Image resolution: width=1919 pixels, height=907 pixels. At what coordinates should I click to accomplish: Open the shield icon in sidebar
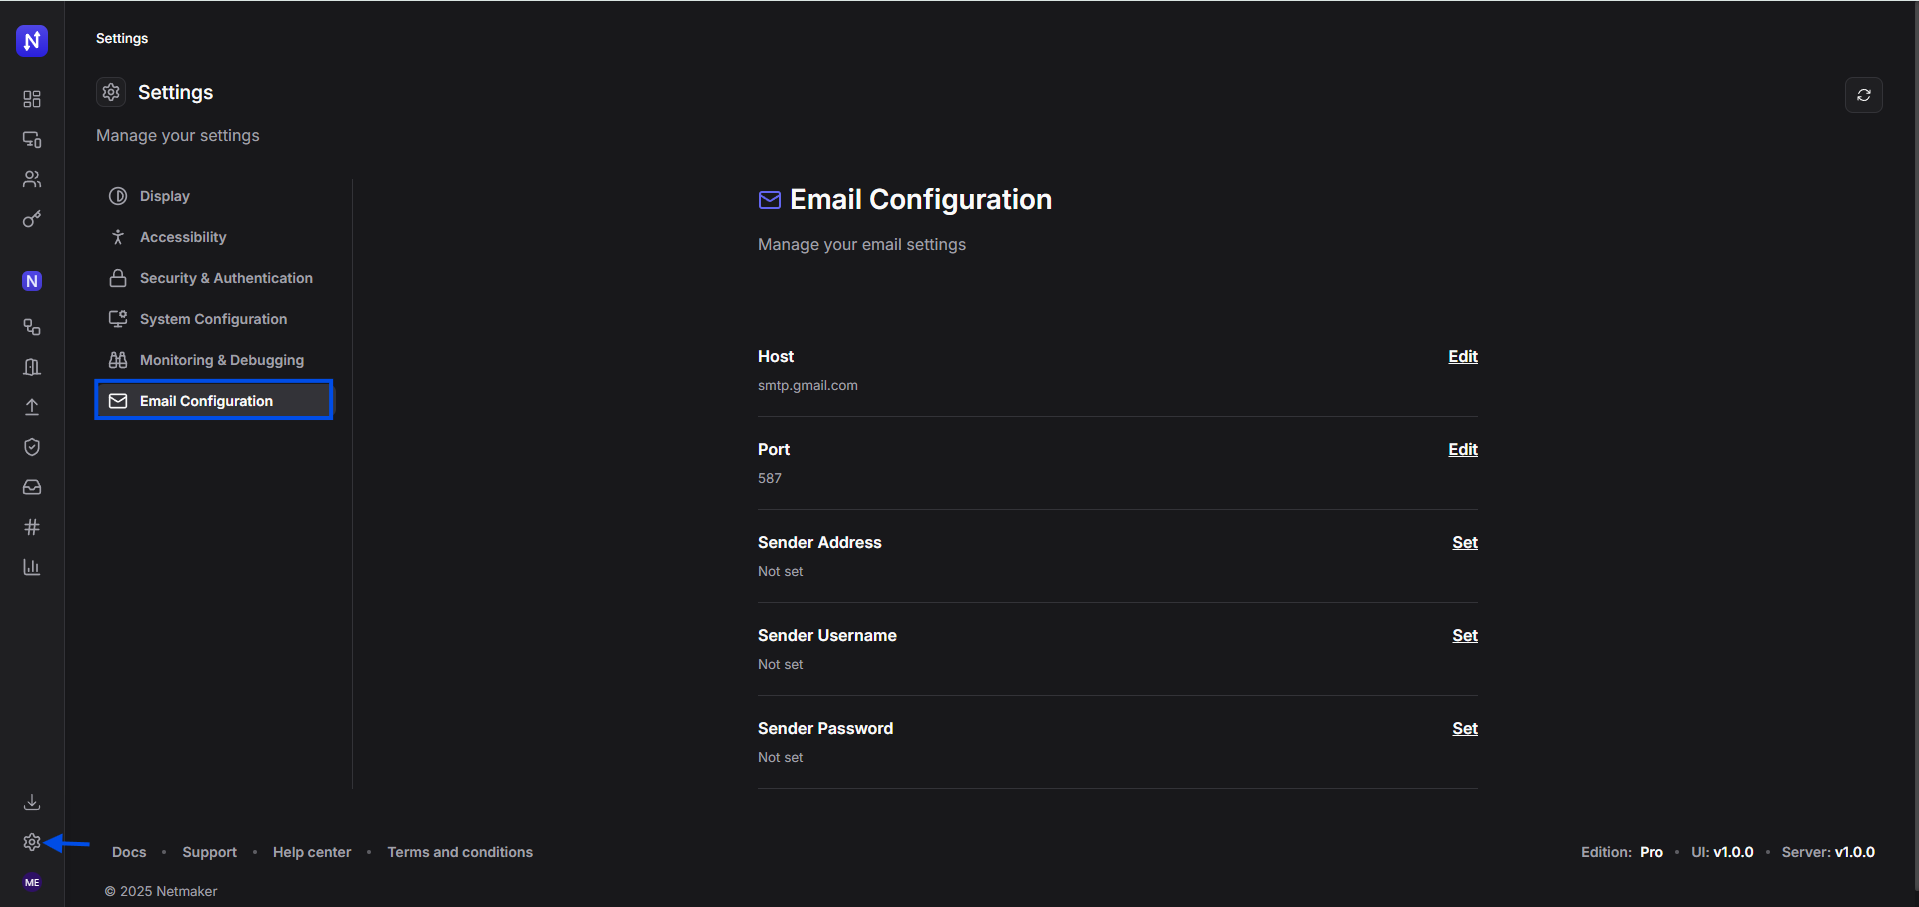pos(32,447)
